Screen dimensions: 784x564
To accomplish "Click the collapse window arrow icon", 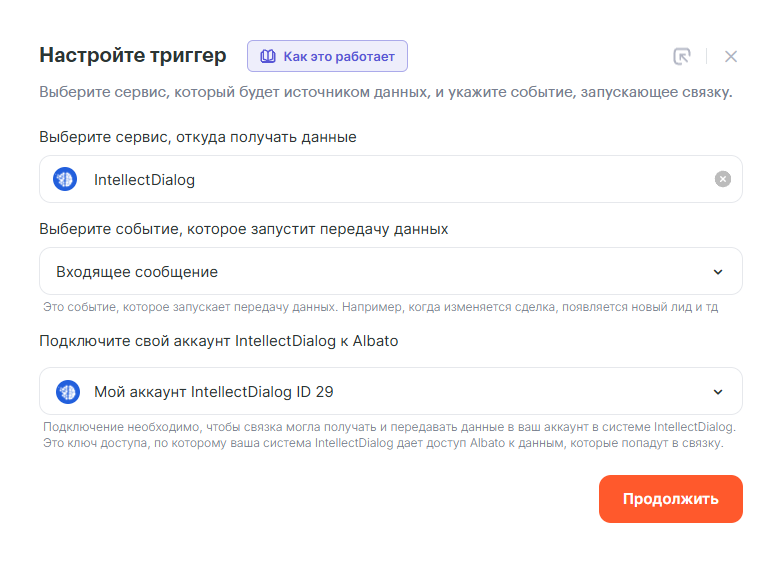I will [x=682, y=56].
